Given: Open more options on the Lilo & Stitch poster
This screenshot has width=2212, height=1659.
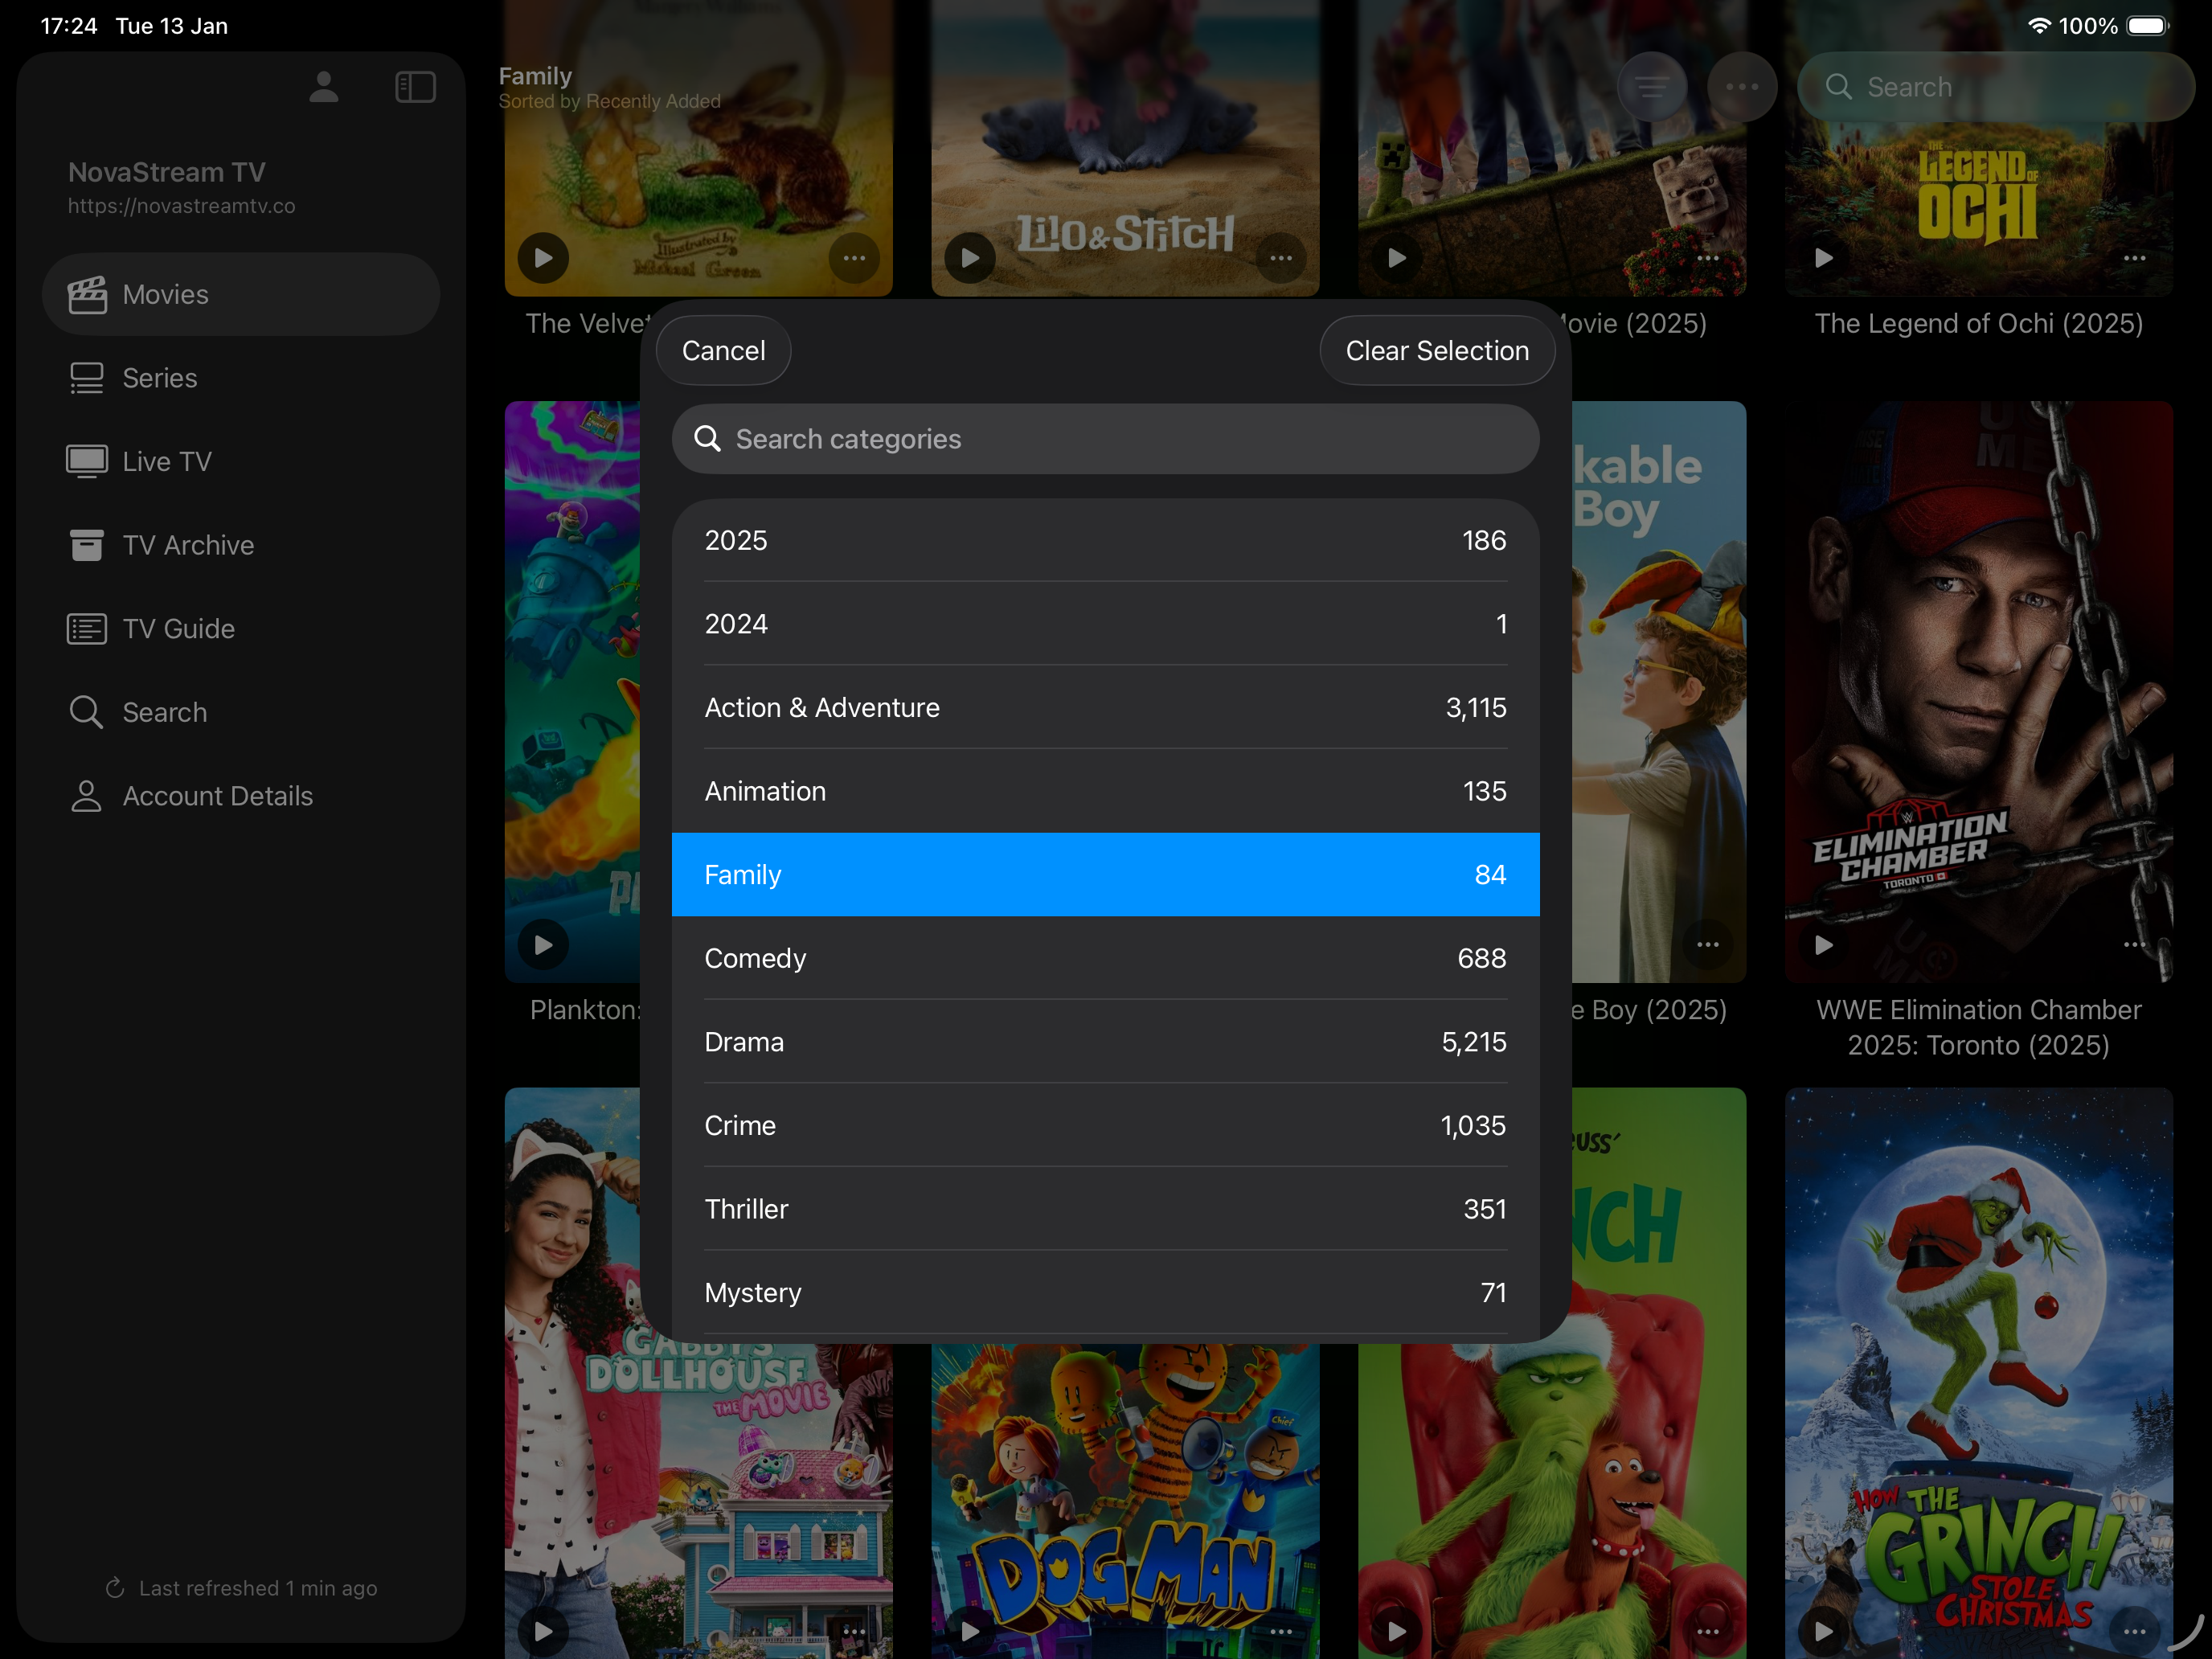Looking at the screenshot, I should point(1281,258).
